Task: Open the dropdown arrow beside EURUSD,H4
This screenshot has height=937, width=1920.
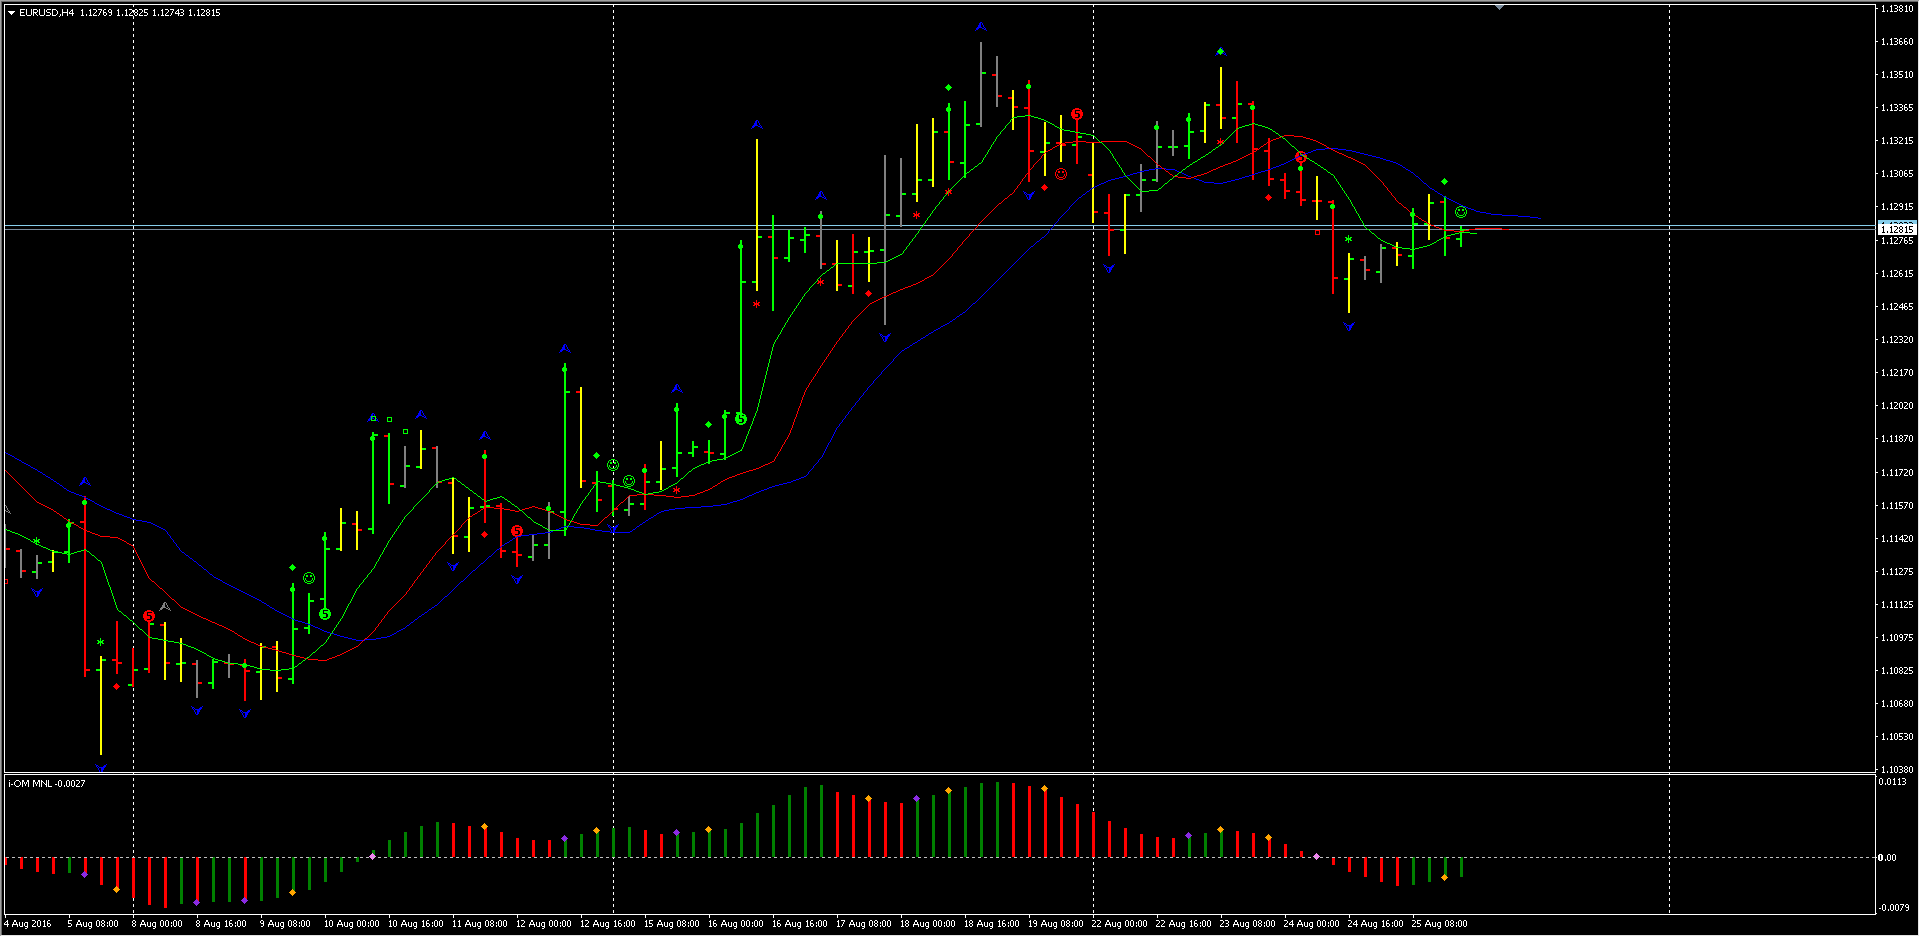Action: [12, 13]
